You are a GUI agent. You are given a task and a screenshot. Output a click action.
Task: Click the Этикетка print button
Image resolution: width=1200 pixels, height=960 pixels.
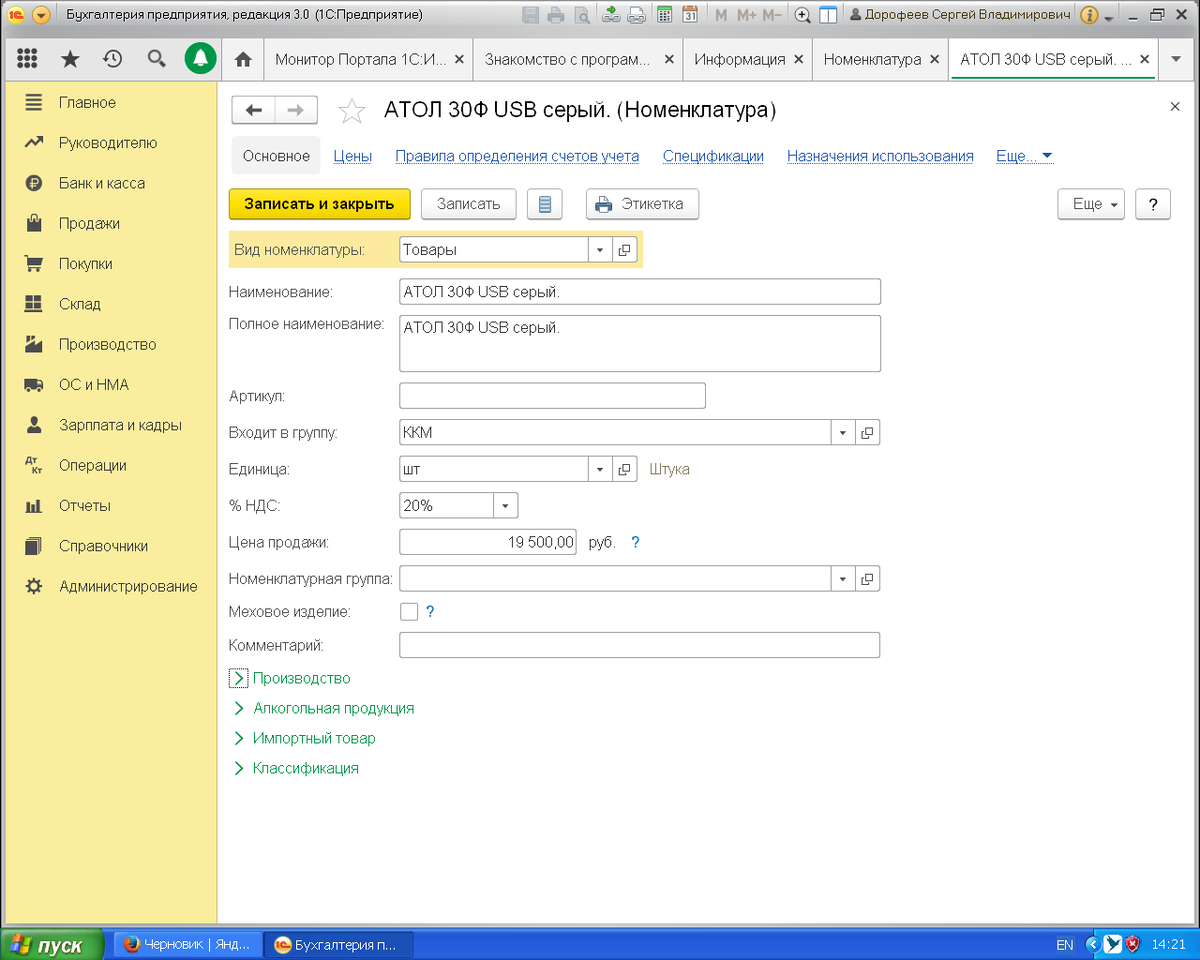pos(642,204)
